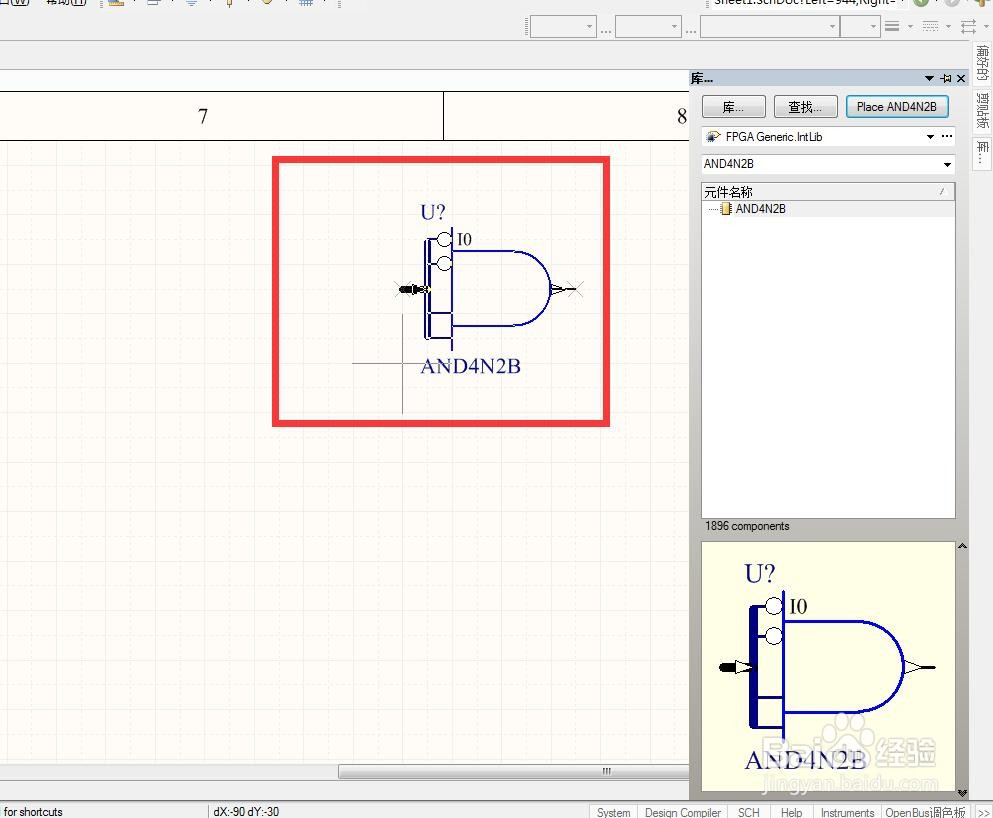Open the Design Compiler panel menu
The width and height of the screenshot is (993, 818).
pyautogui.click(x=683, y=812)
